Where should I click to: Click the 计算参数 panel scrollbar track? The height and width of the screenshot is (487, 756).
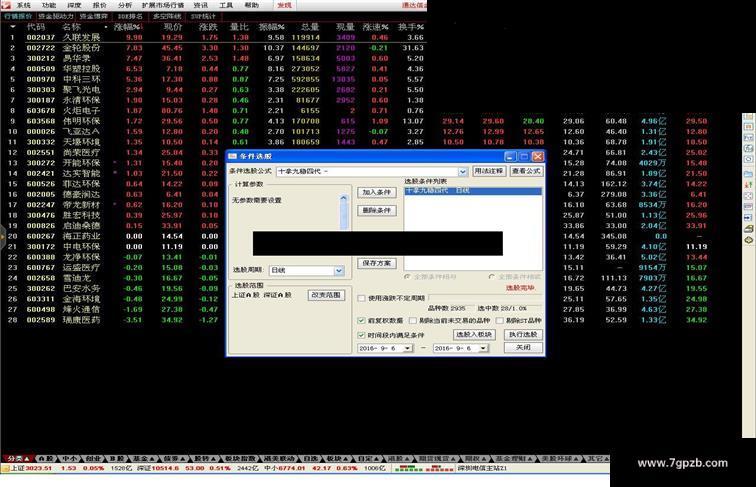[344, 216]
